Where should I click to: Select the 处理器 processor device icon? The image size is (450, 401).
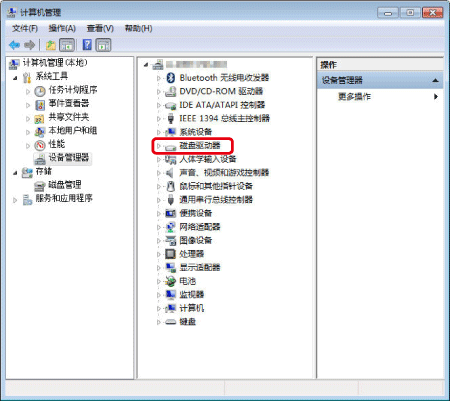tap(170, 254)
